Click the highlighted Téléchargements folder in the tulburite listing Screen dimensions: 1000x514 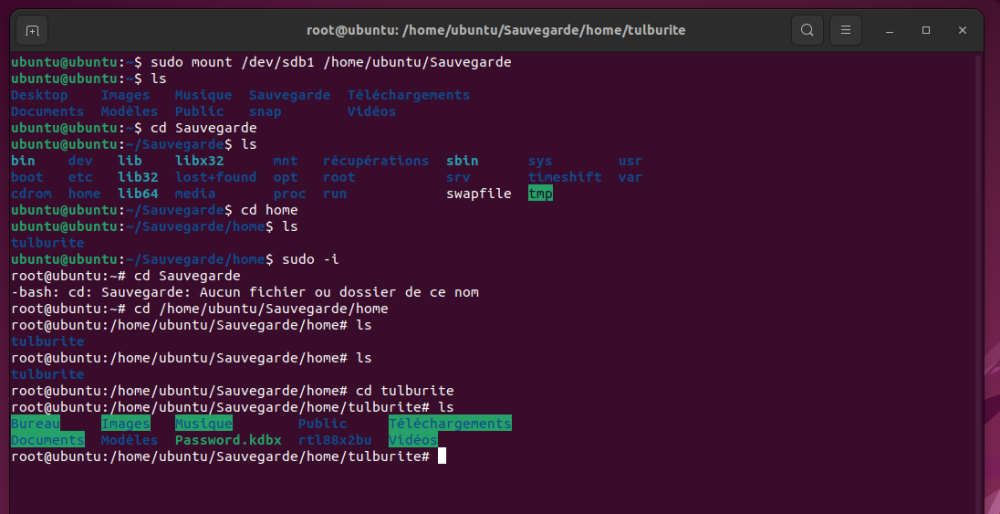(x=450, y=423)
